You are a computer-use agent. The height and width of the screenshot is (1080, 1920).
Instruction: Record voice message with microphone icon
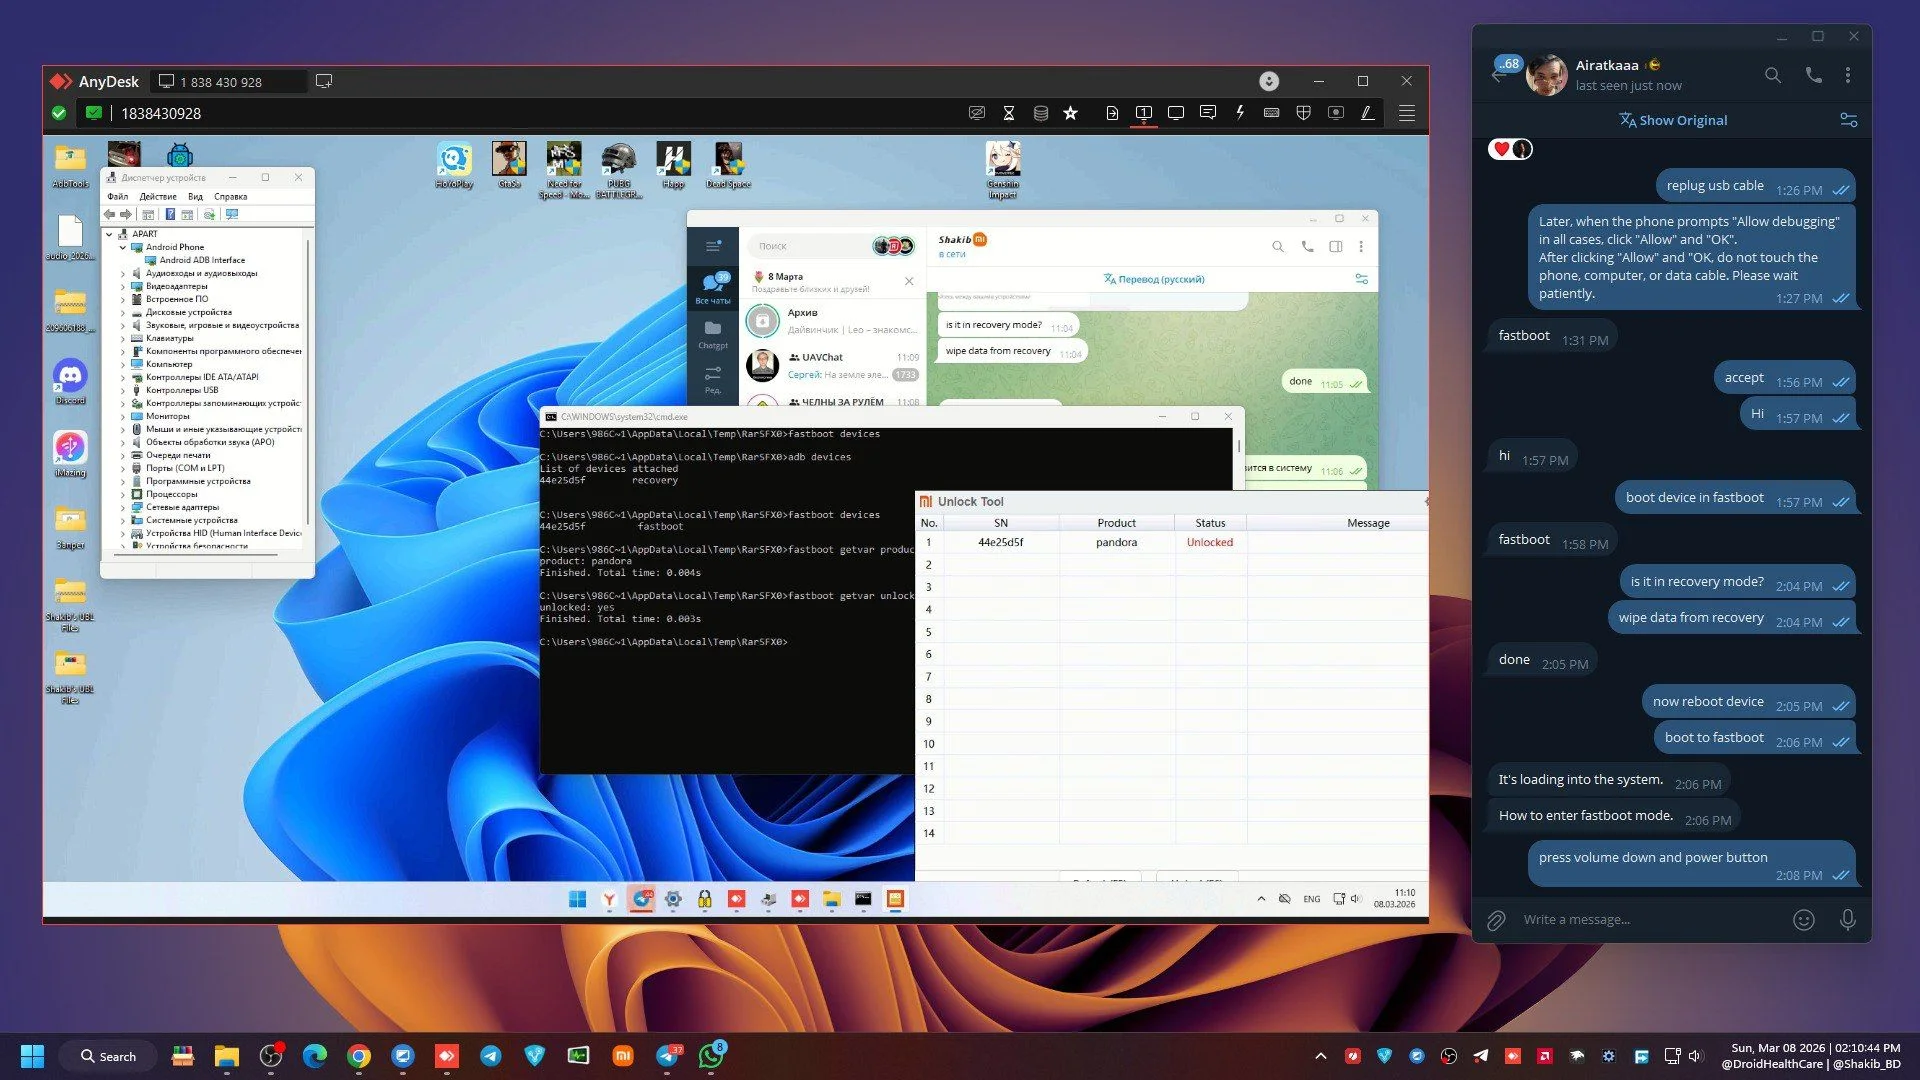pos(1848,920)
